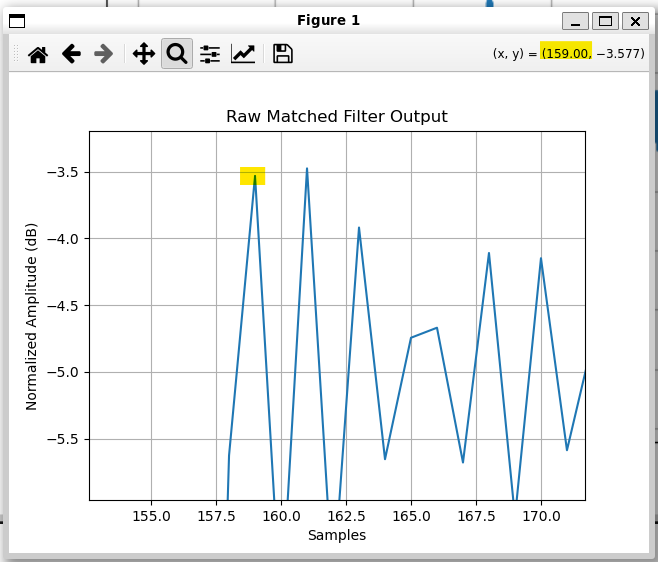Screen dimensions: 658x562
Task: Toggle the Zoom to rectangle tool
Action: coord(177,54)
